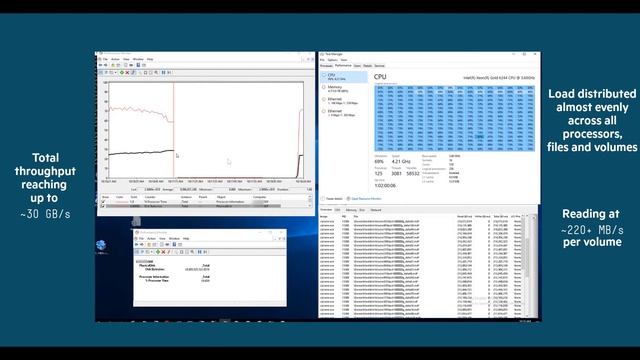Open File menu in report Performance Monitor window

click(142, 238)
